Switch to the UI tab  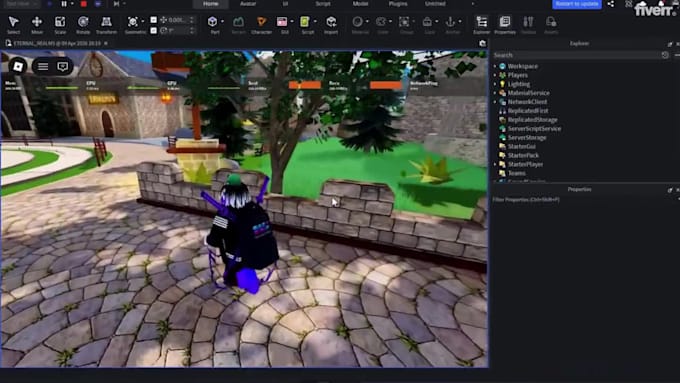click(285, 4)
